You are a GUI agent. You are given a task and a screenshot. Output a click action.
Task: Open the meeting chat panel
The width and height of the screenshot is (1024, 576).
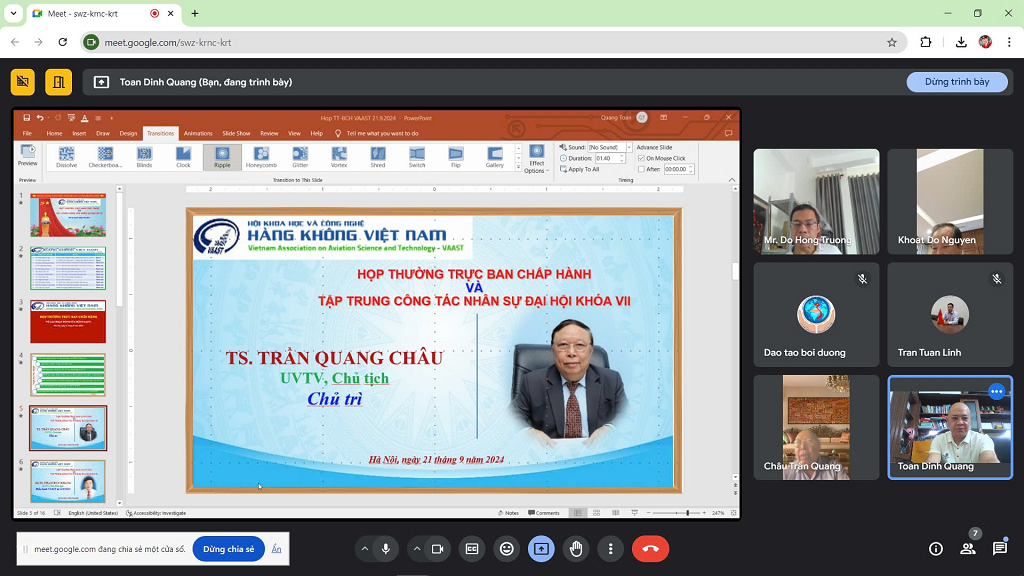(1000, 549)
